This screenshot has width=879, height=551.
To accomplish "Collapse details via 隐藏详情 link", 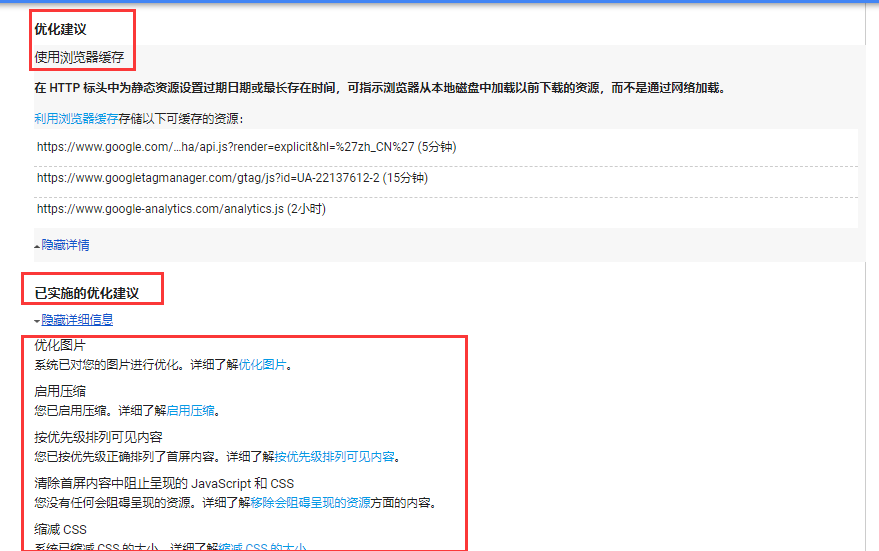I will 65,244.
